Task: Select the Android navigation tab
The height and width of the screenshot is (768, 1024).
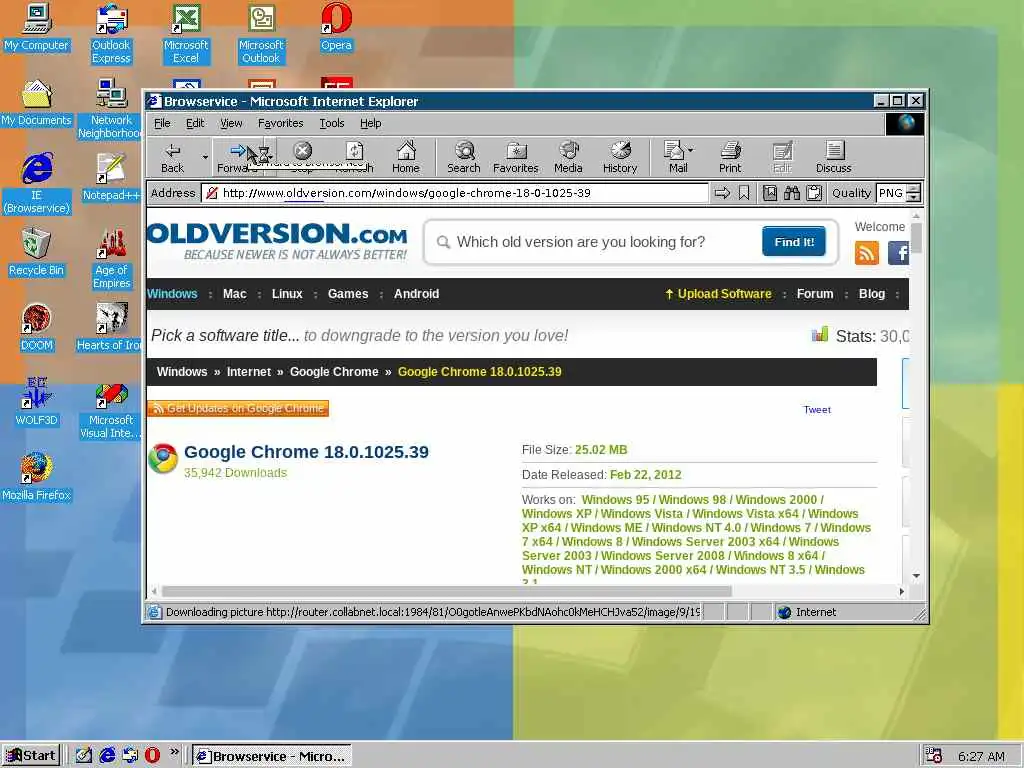Action: point(416,294)
